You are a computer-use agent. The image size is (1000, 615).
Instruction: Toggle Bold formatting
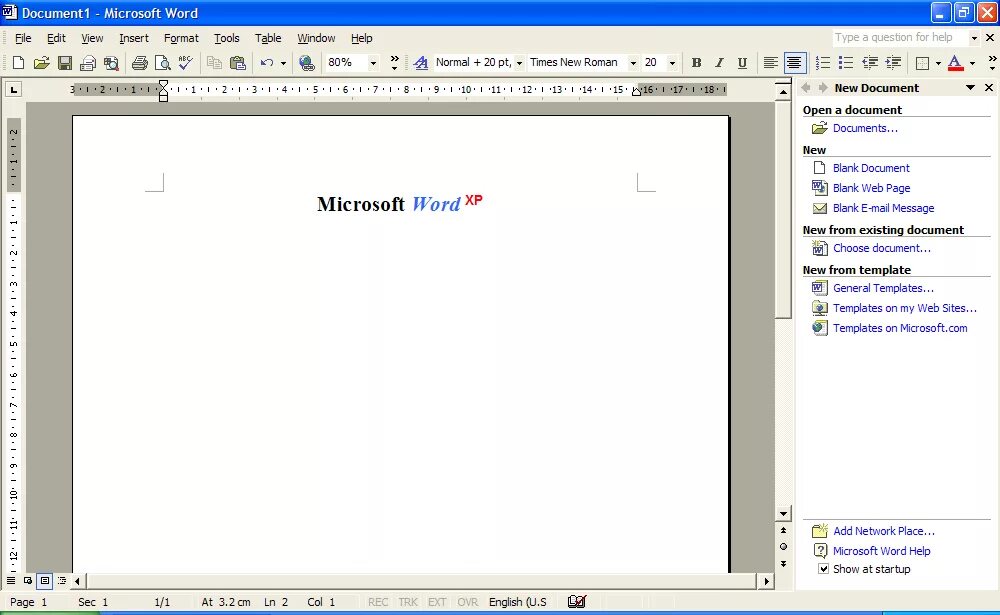696,63
